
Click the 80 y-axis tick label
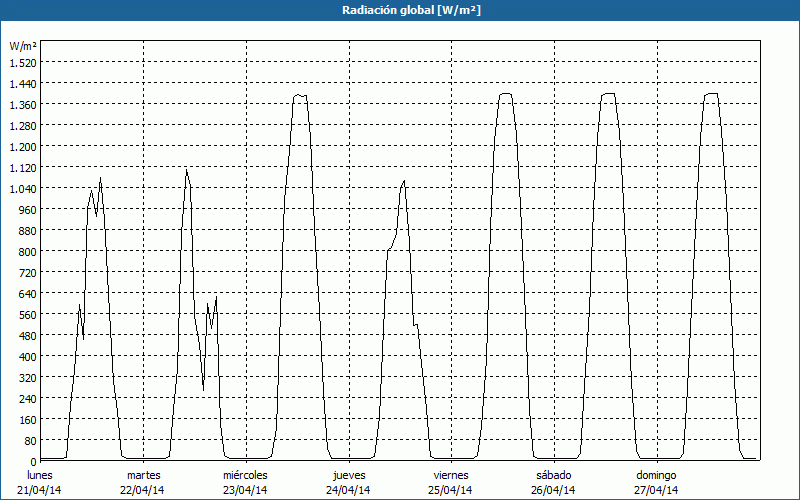pyautogui.click(x=30, y=440)
